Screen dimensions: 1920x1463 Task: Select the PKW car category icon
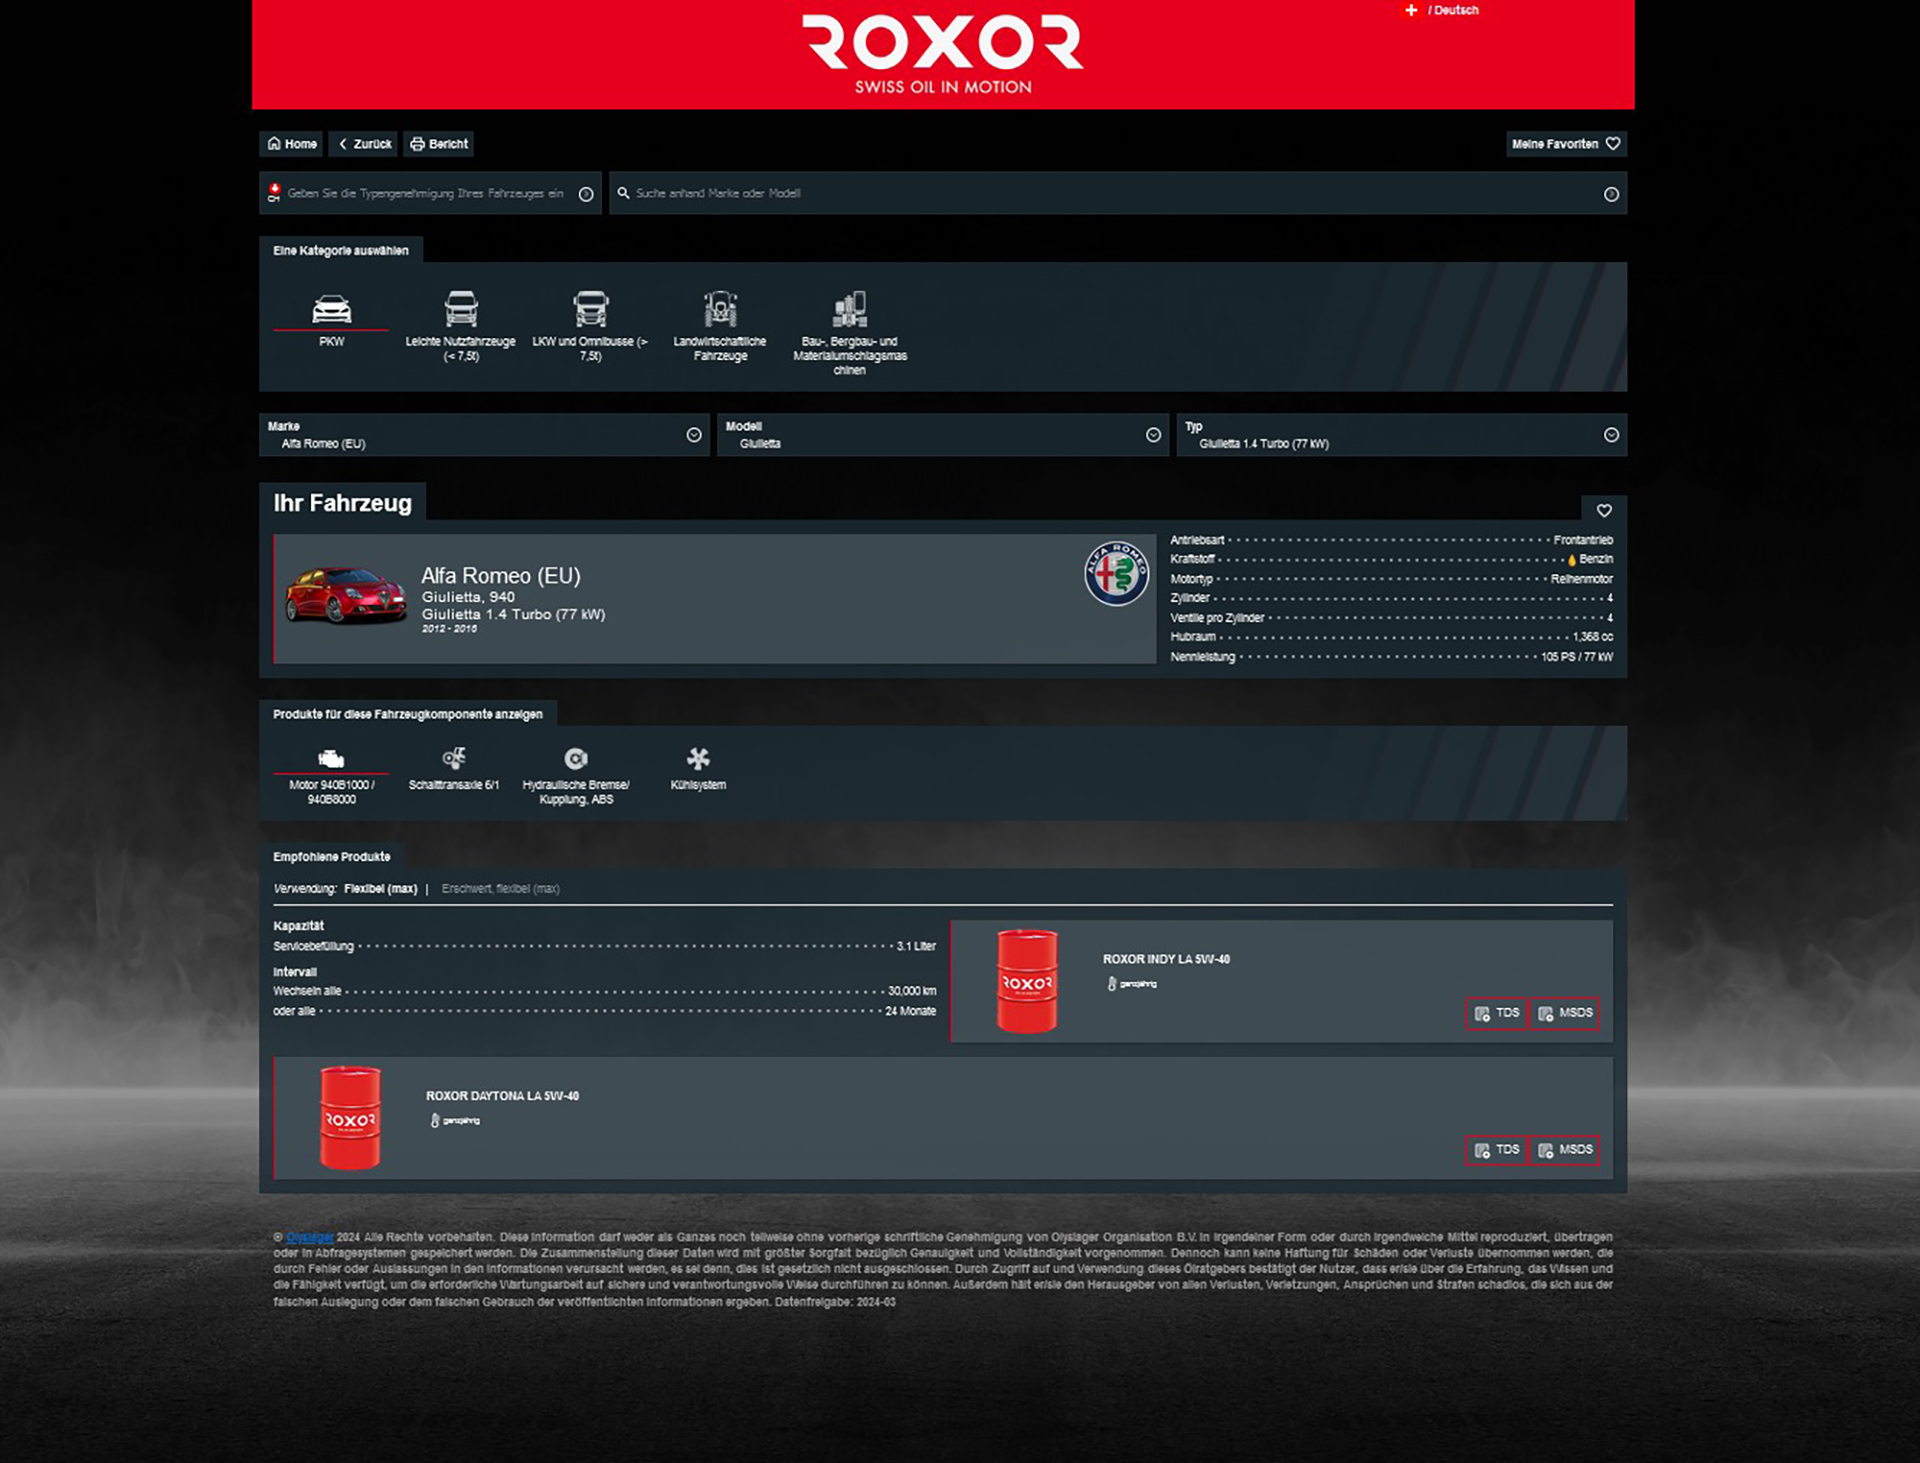coord(331,309)
